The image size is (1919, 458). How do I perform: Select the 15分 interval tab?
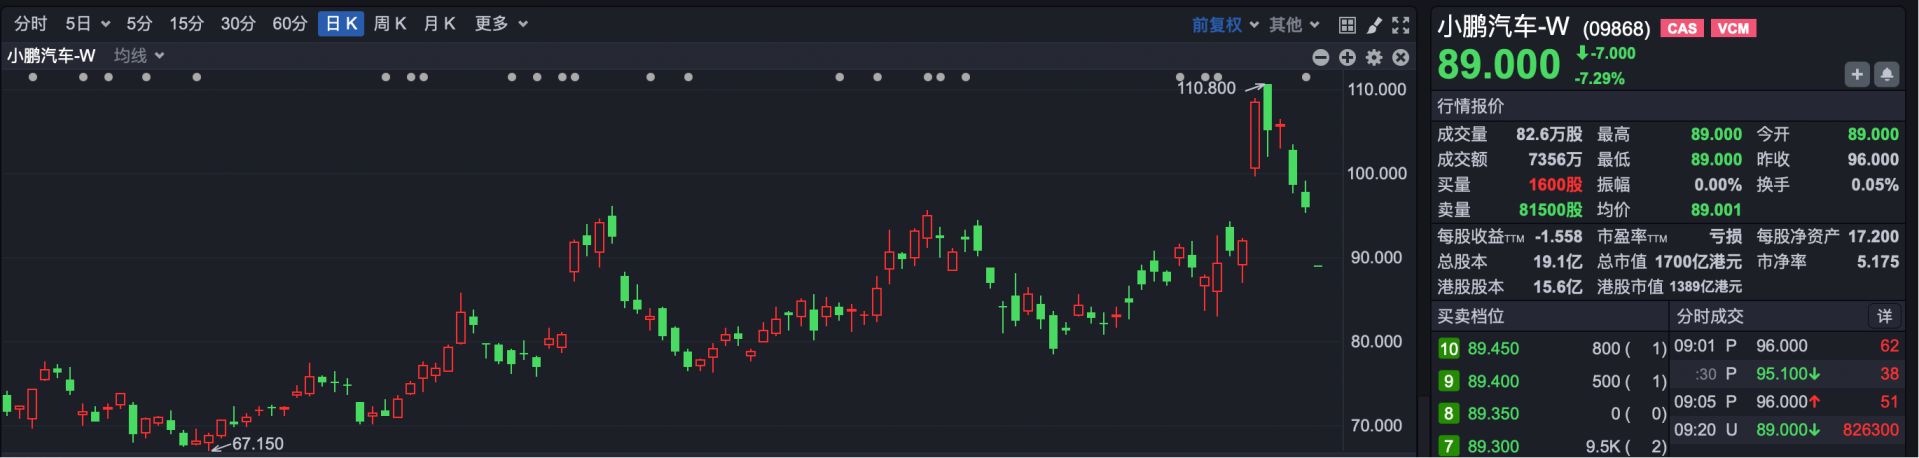(186, 24)
